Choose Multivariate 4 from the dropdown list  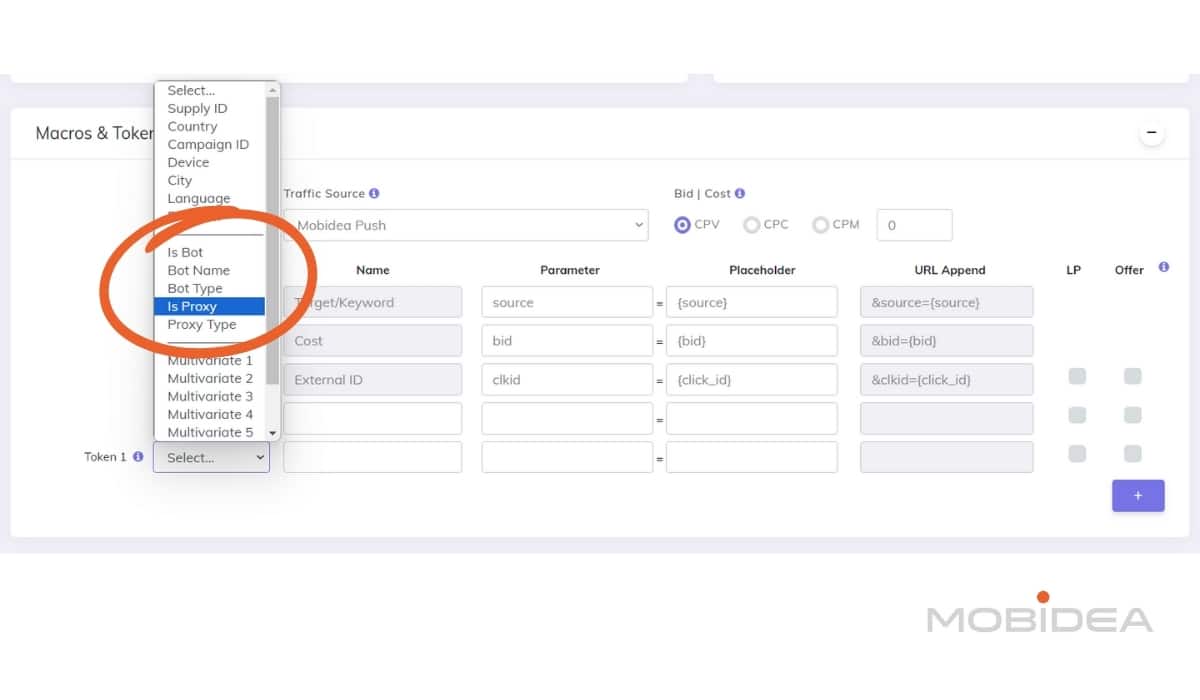210,414
